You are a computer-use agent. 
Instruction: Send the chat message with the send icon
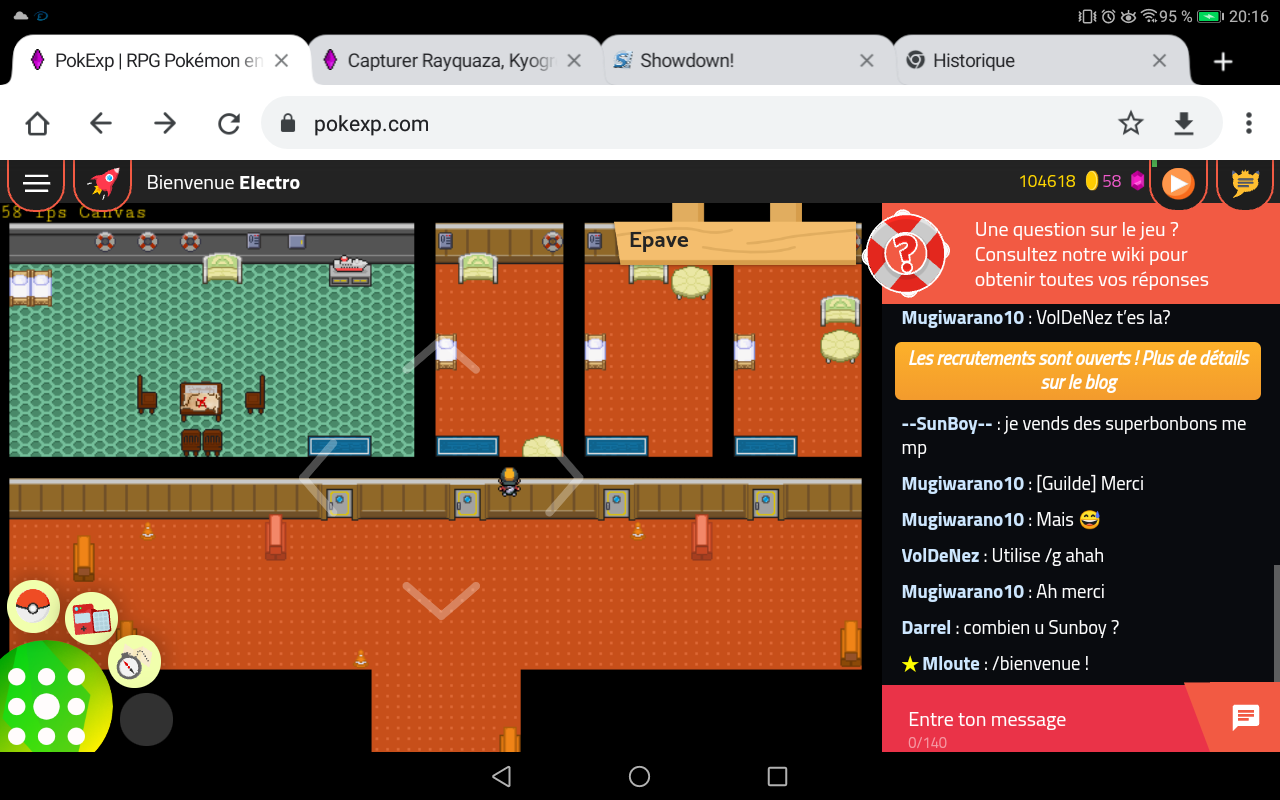point(1245,717)
